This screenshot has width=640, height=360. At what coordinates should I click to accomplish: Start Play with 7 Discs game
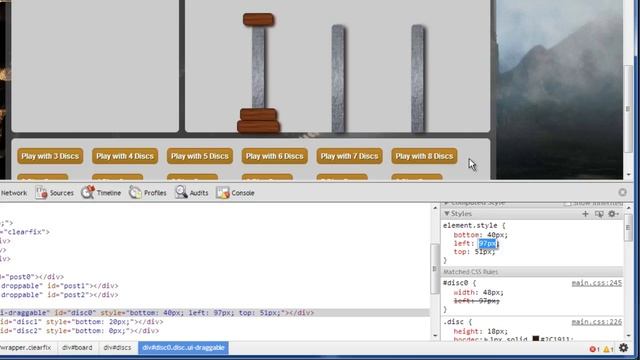(349, 156)
